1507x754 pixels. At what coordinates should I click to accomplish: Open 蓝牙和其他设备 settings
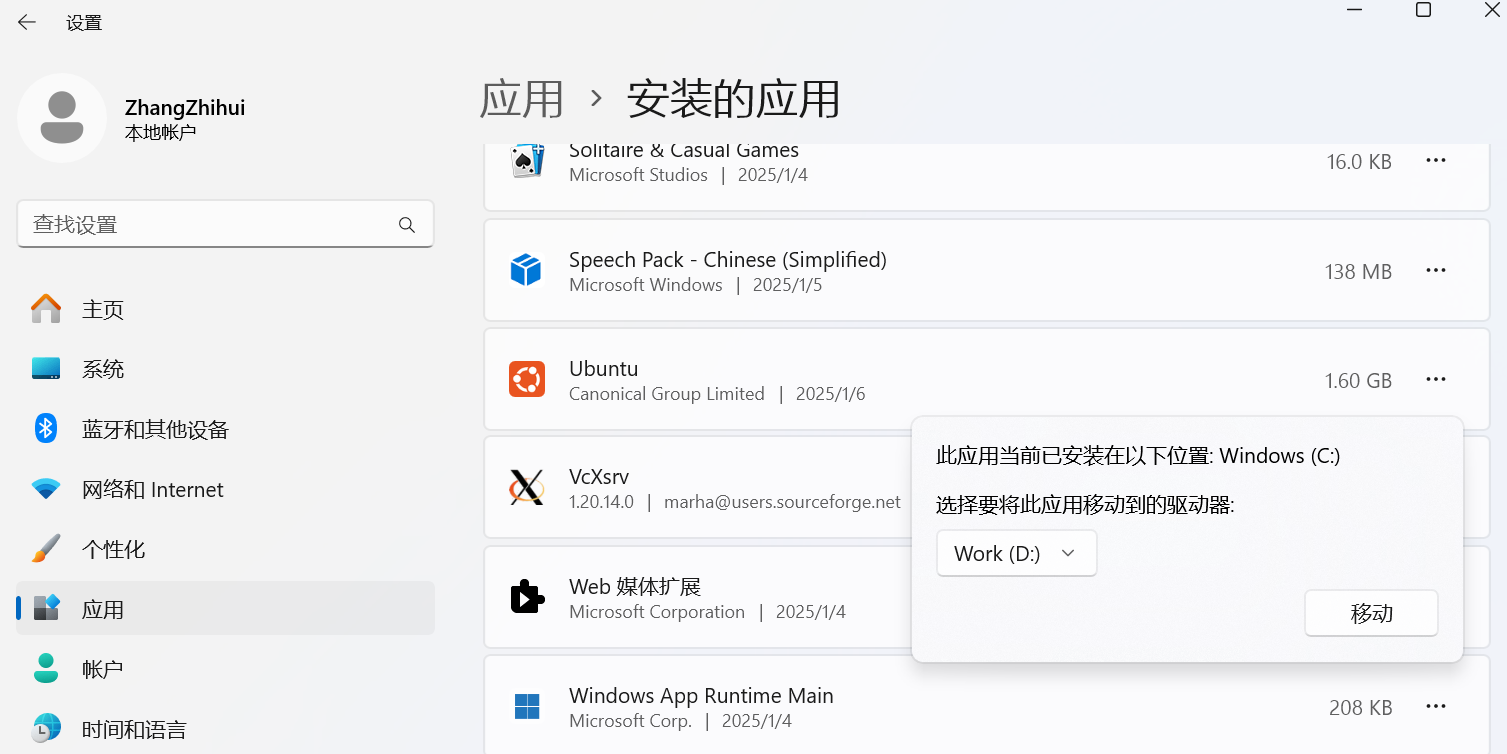[226, 429]
